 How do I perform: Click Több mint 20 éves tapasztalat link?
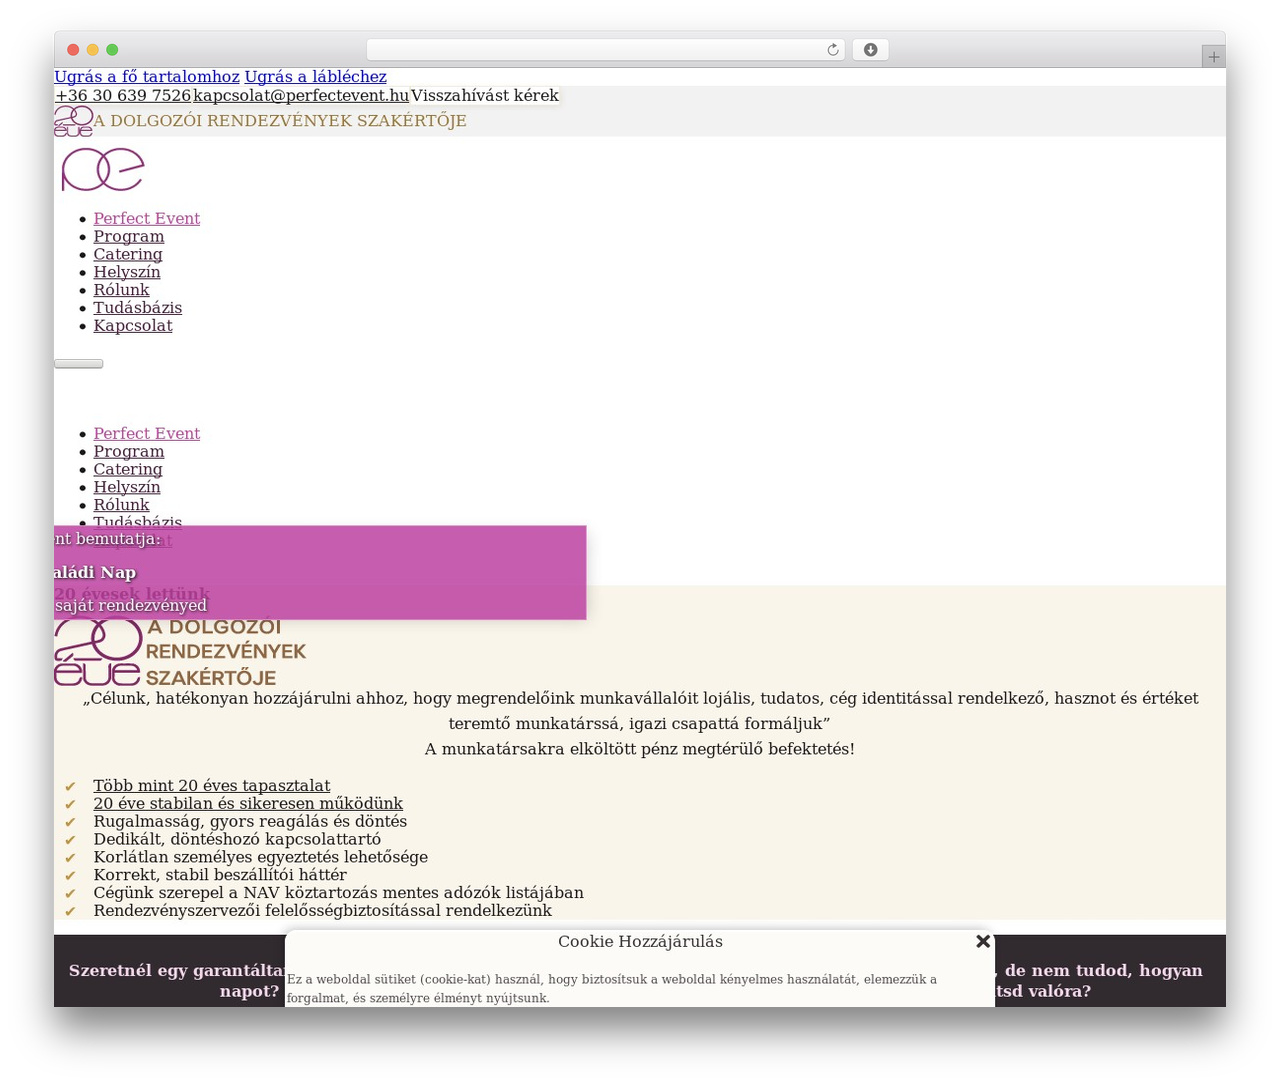(212, 786)
